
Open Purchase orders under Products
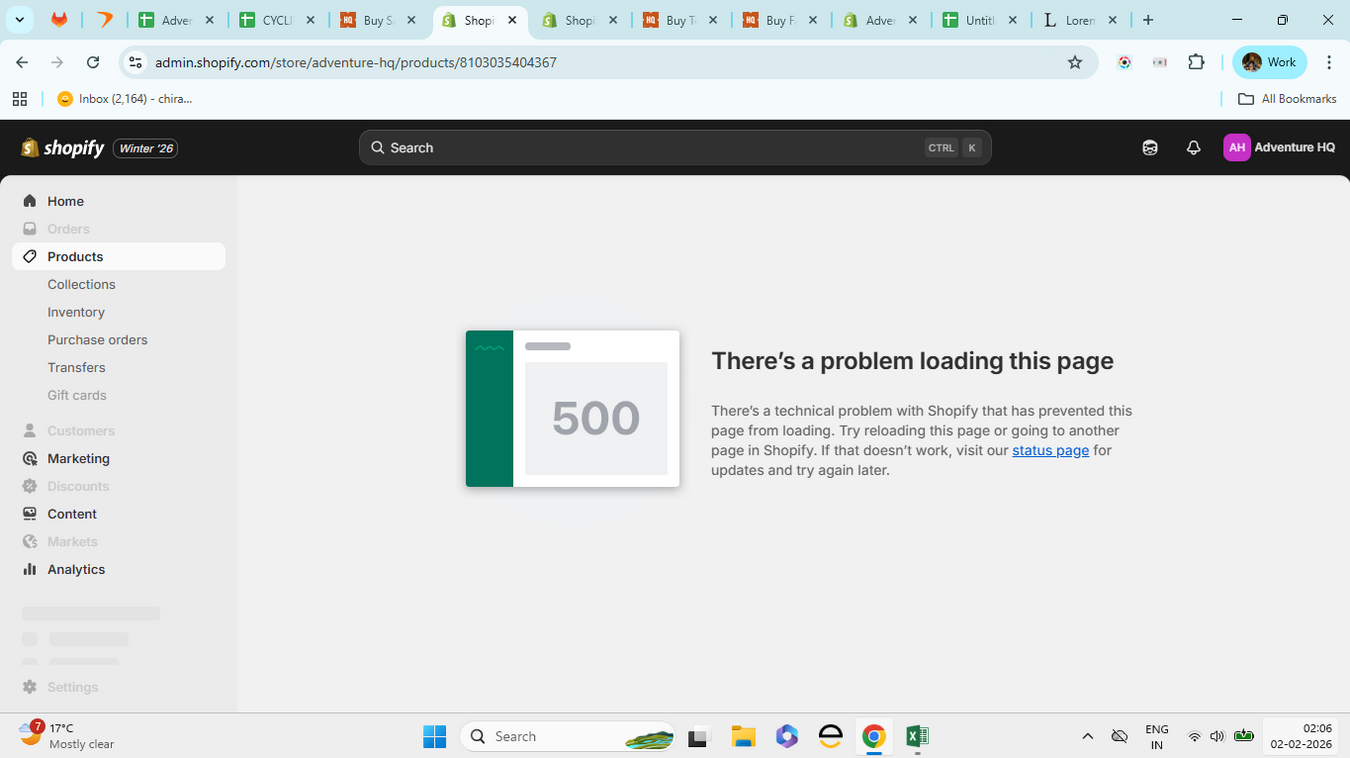(x=97, y=340)
